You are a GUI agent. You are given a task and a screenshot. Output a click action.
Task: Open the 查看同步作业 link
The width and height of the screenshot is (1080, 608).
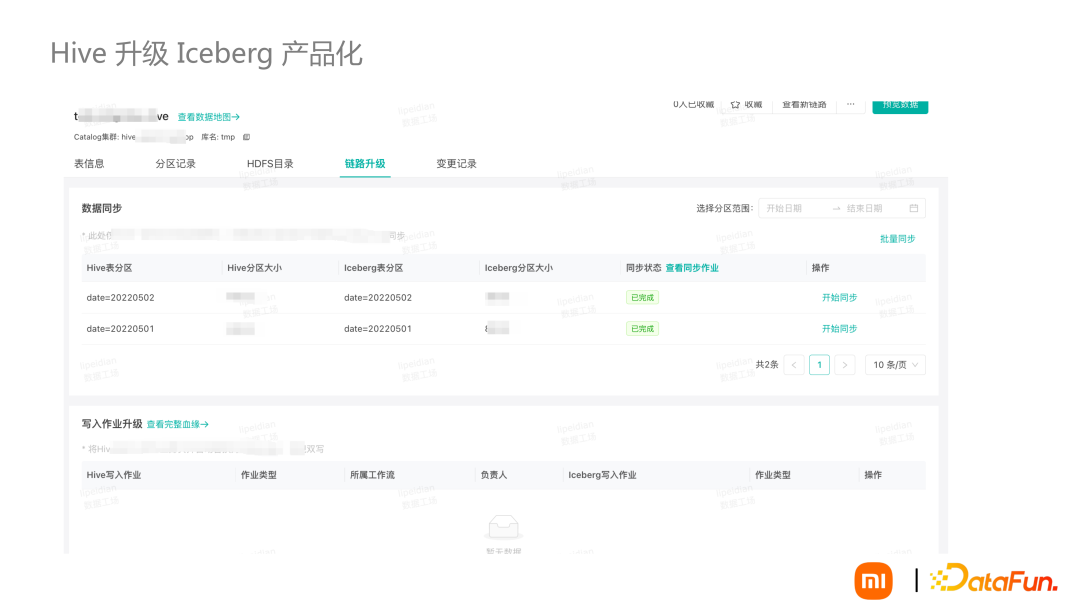(x=692, y=268)
